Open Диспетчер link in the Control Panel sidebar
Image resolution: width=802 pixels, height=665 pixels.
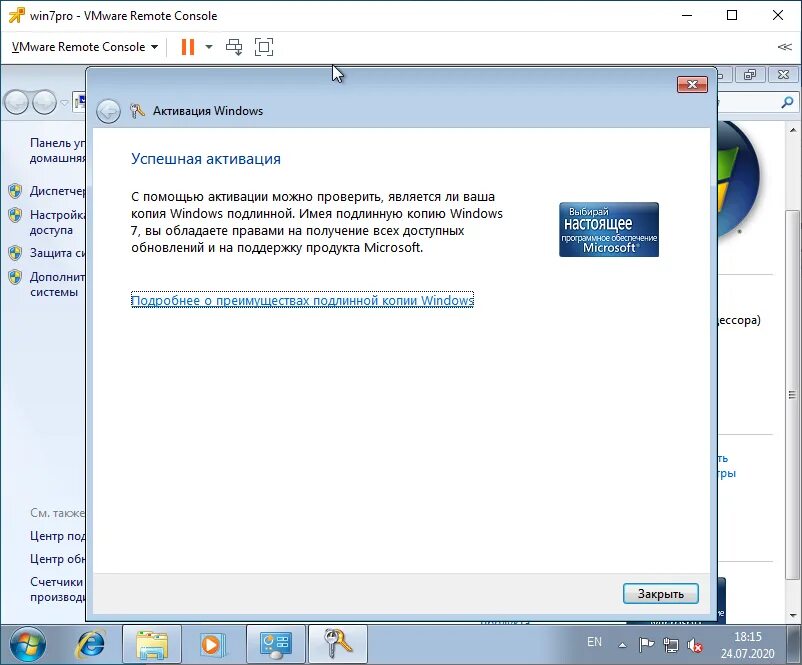pyautogui.click(x=57, y=191)
